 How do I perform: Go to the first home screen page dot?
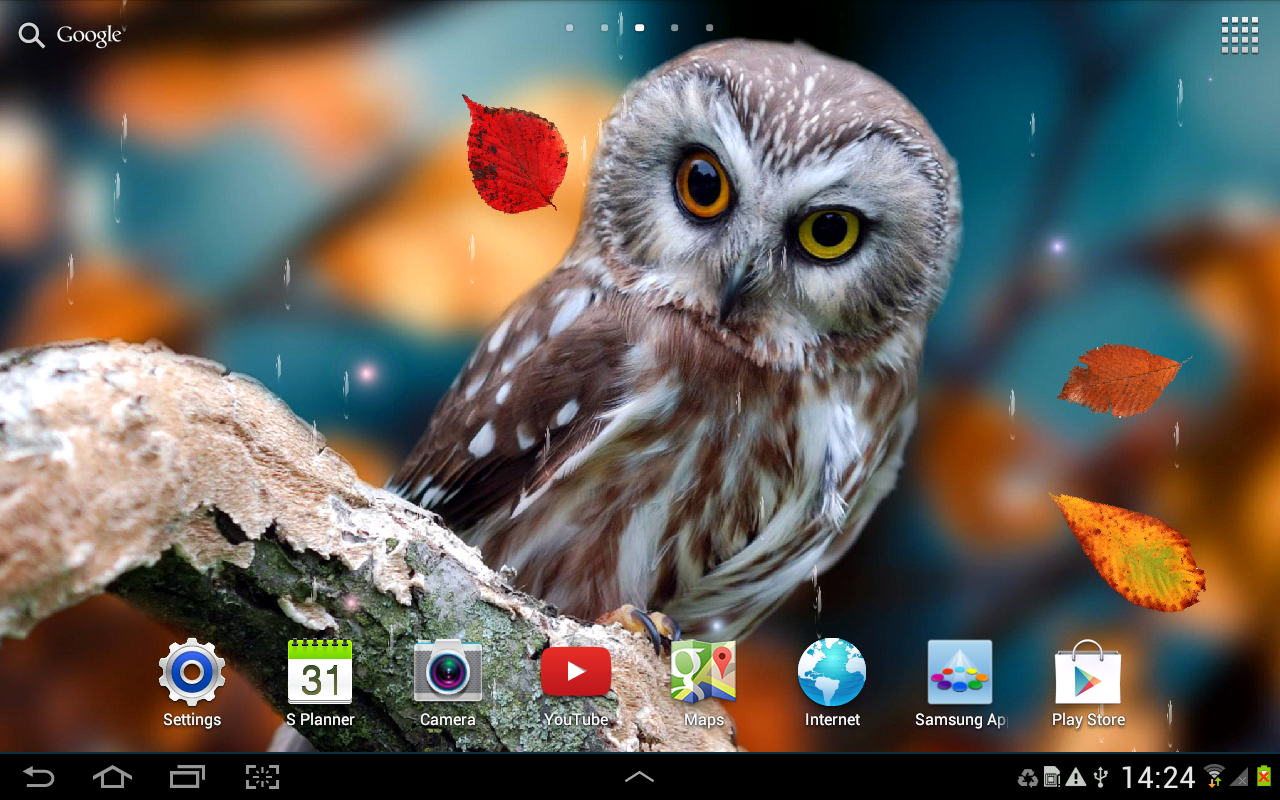pyautogui.click(x=570, y=28)
